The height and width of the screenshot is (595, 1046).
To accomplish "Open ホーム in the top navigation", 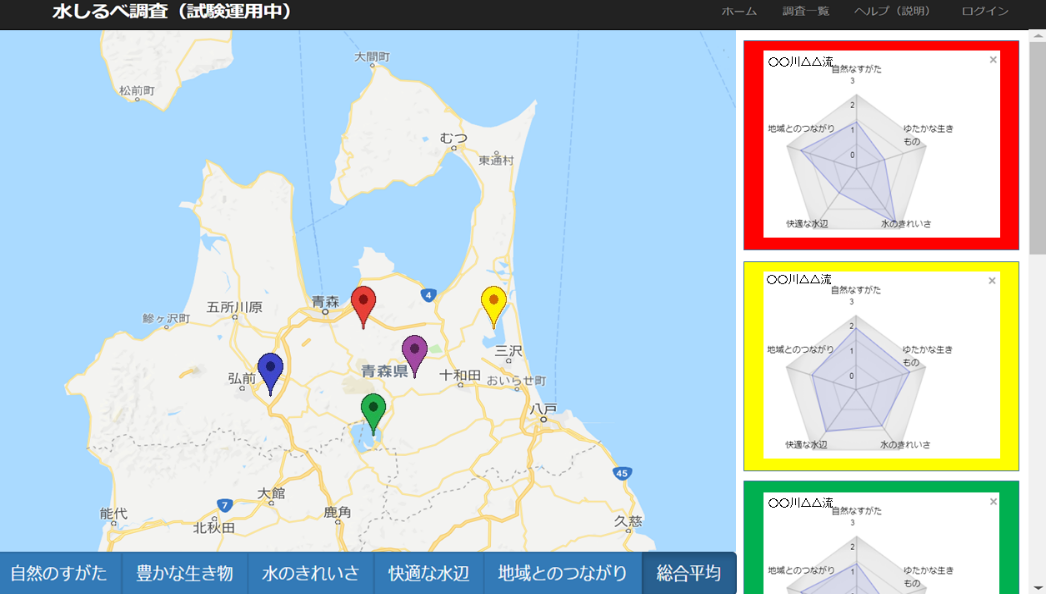I will (x=738, y=11).
